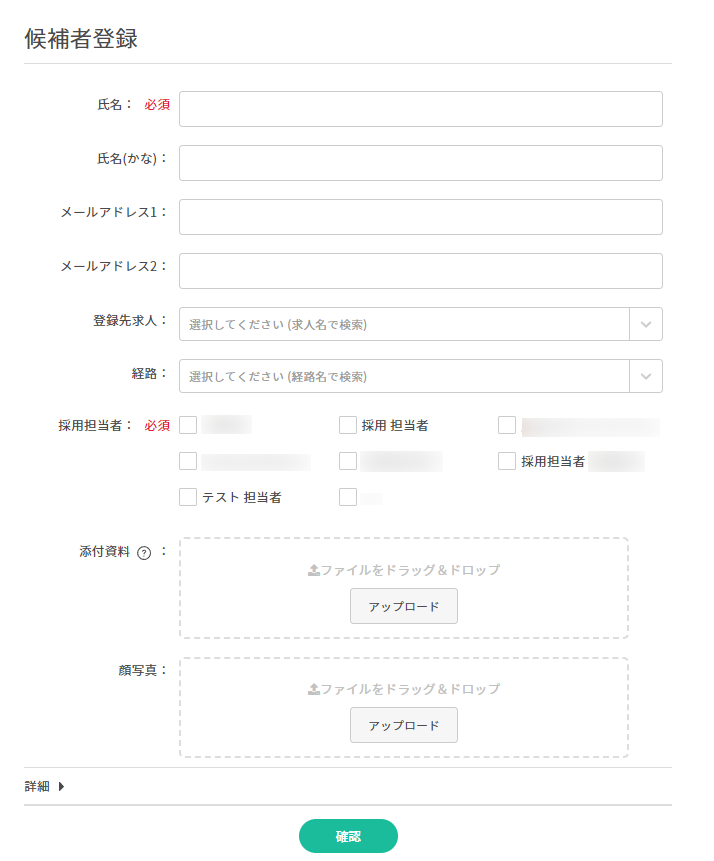Click the 確認 button
Screen dimensions: 714x861
click(x=348, y=836)
